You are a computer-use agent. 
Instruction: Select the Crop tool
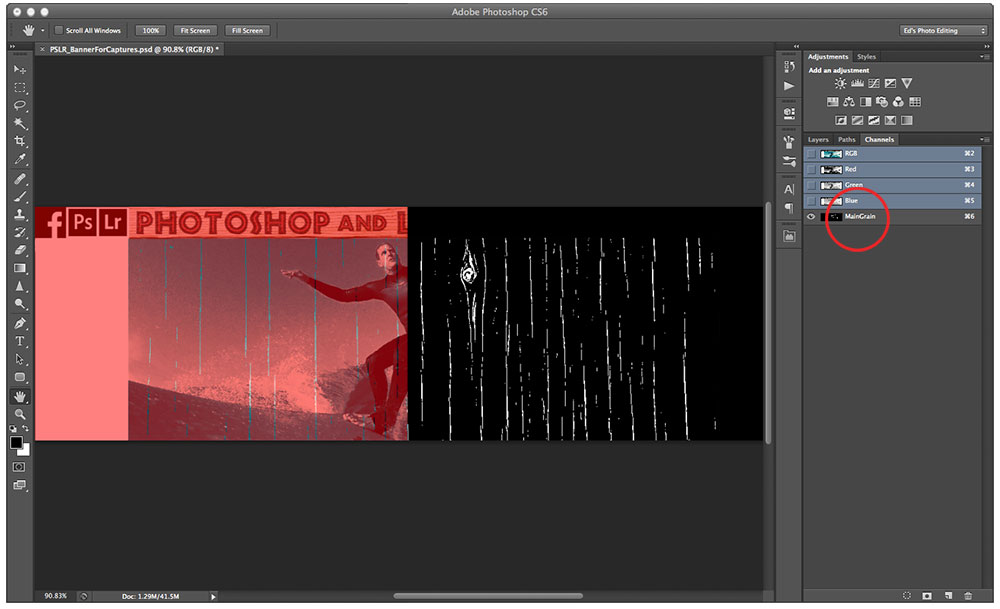pyautogui.click(x=20, y=141)
